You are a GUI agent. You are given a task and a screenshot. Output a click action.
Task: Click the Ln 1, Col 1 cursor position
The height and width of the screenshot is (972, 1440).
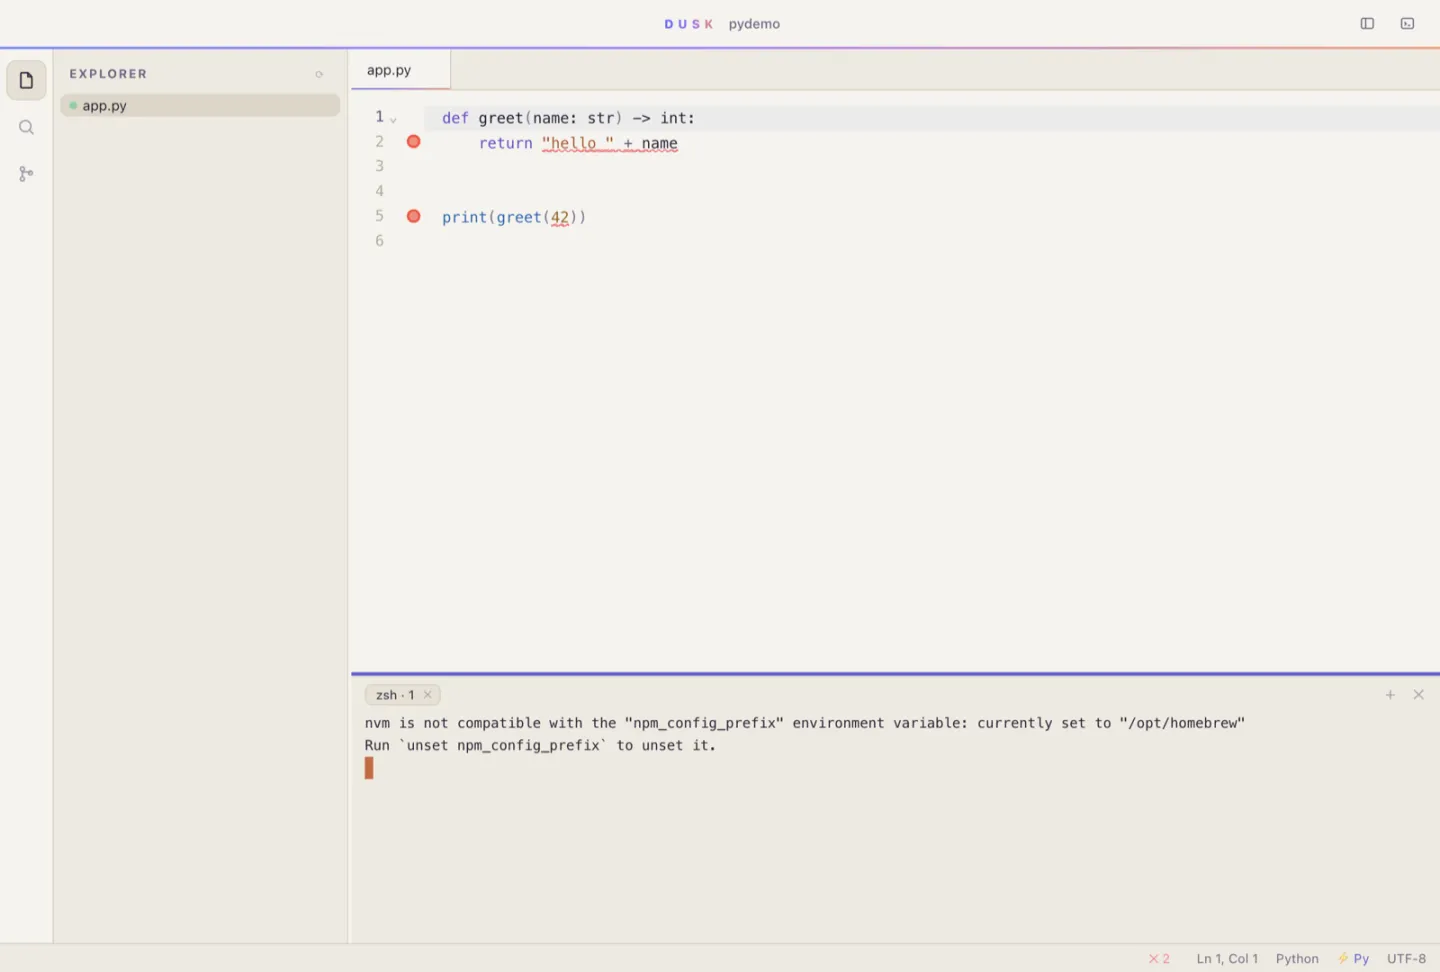coord(1227,958)
